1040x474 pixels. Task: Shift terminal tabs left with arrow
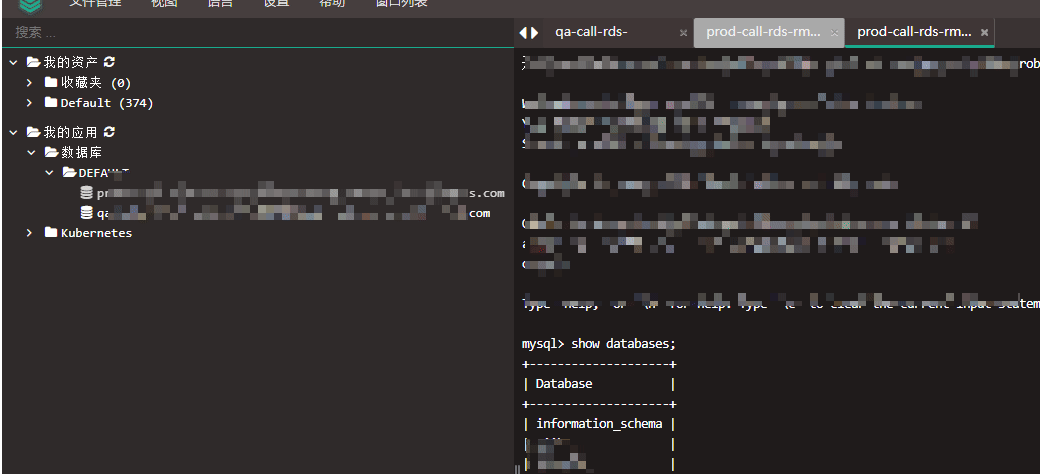point(523,32)
